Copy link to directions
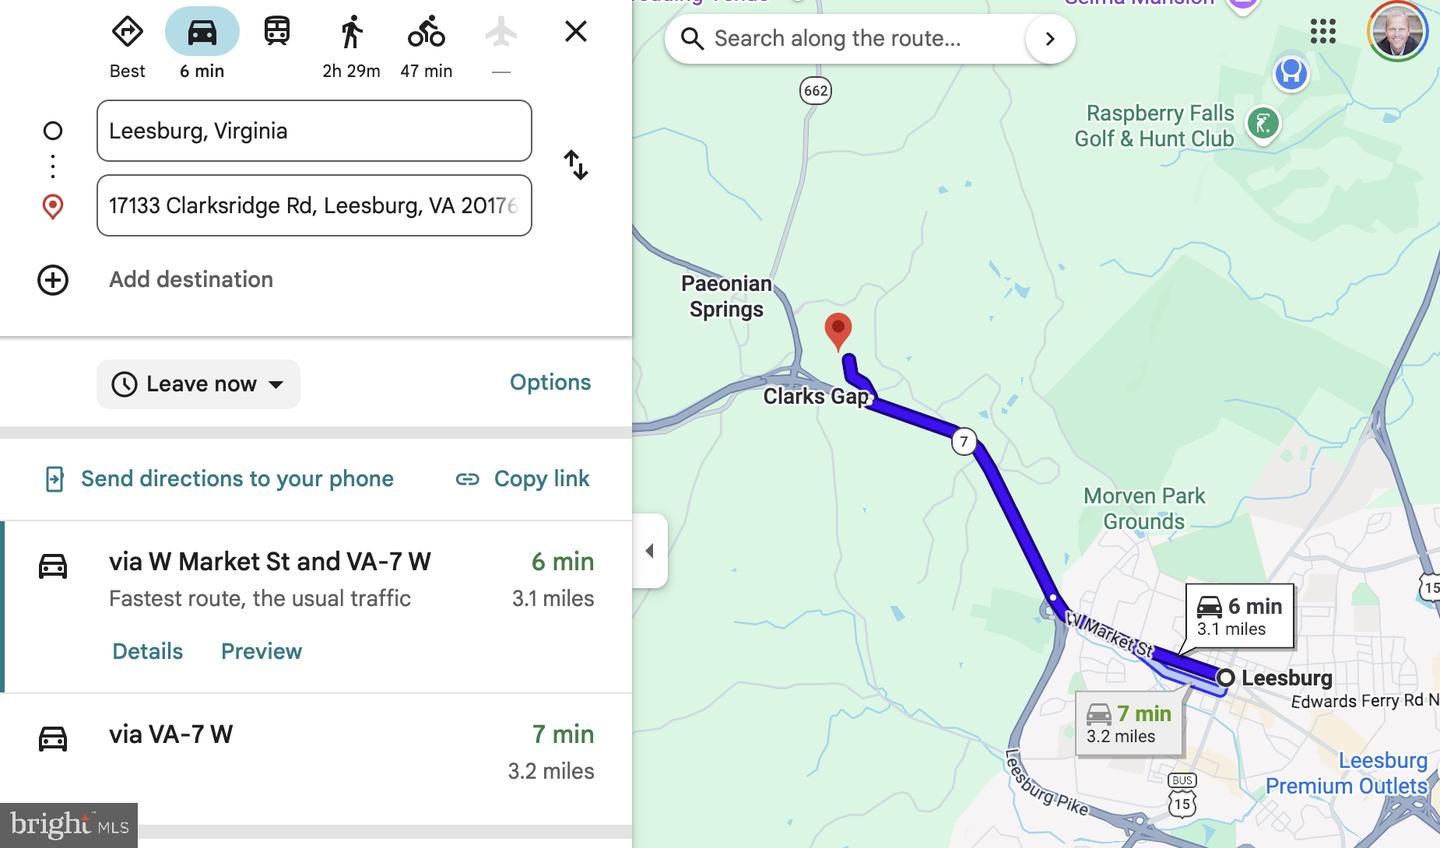 pyautogui.click(x=522, y=479)
